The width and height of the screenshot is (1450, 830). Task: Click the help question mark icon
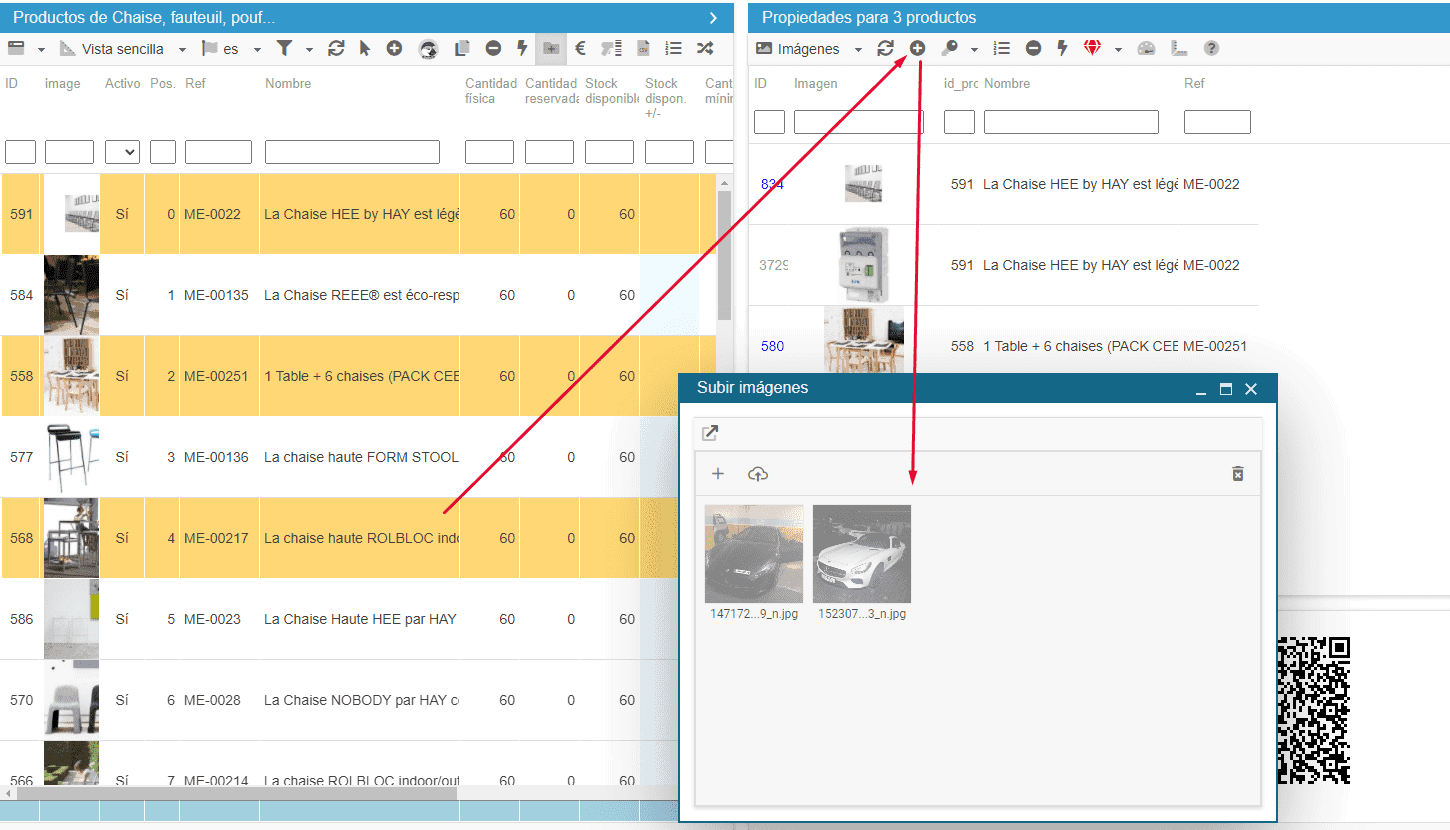coord(1211,48)
